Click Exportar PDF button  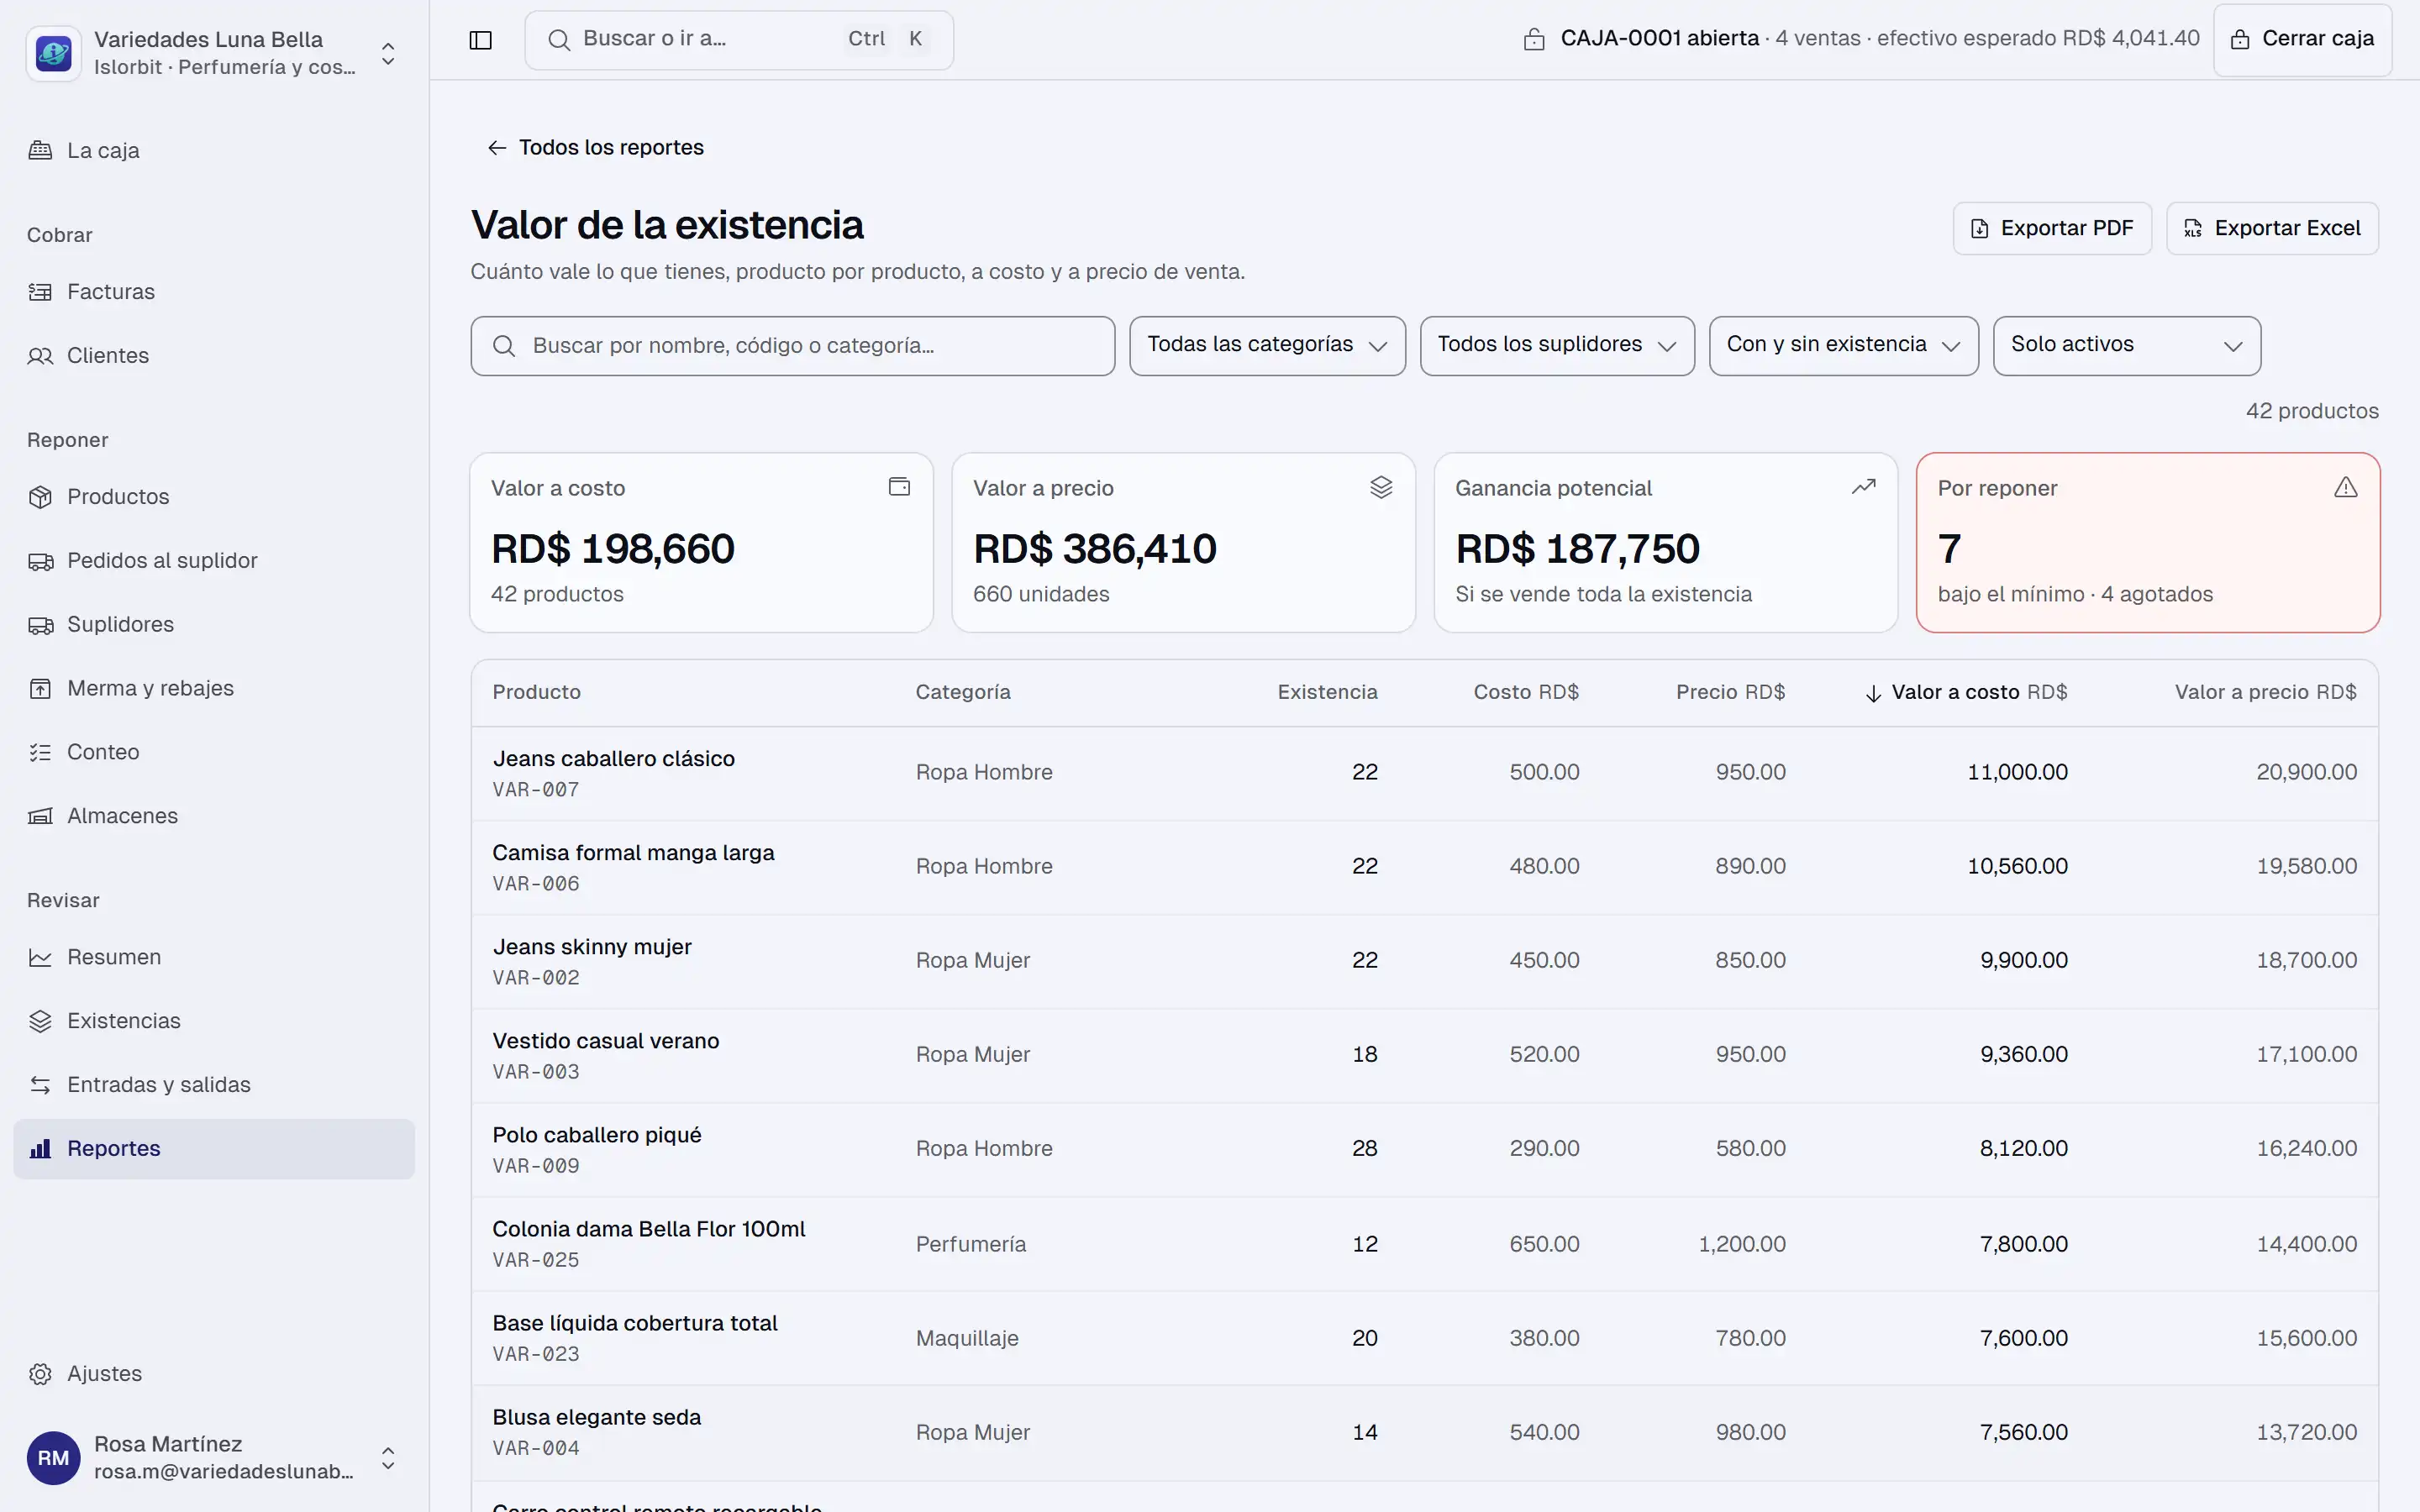[2051, 229]
